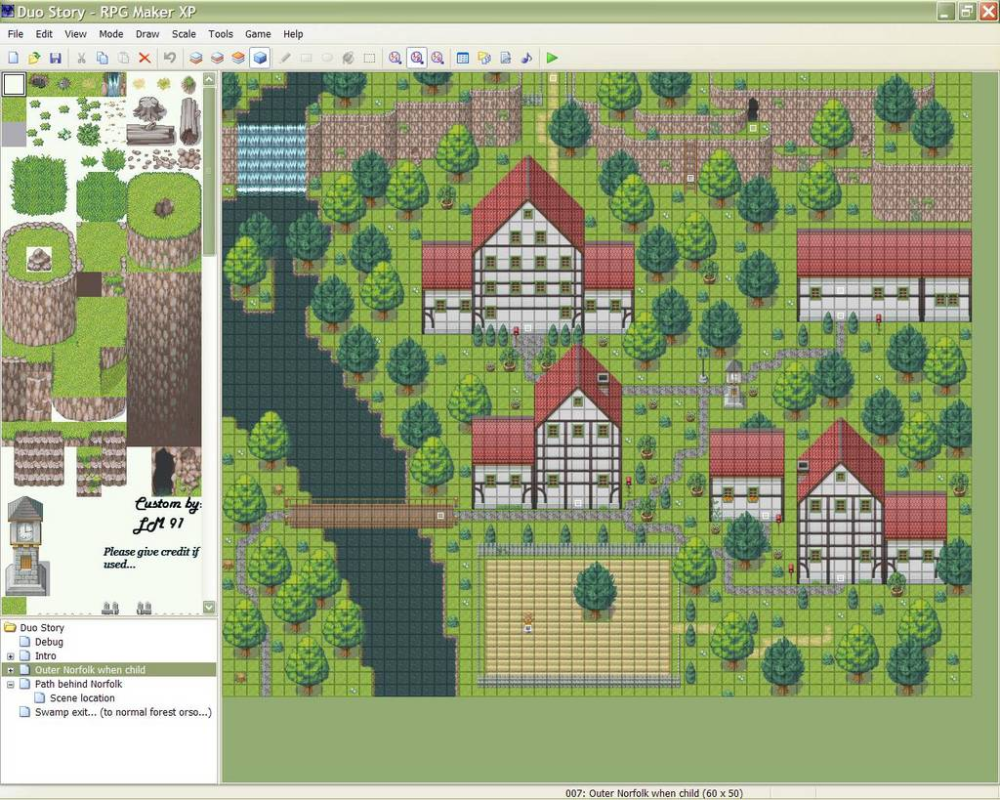Click the Paste clipboard icon
1000x800 pixels.
point(123,58)
